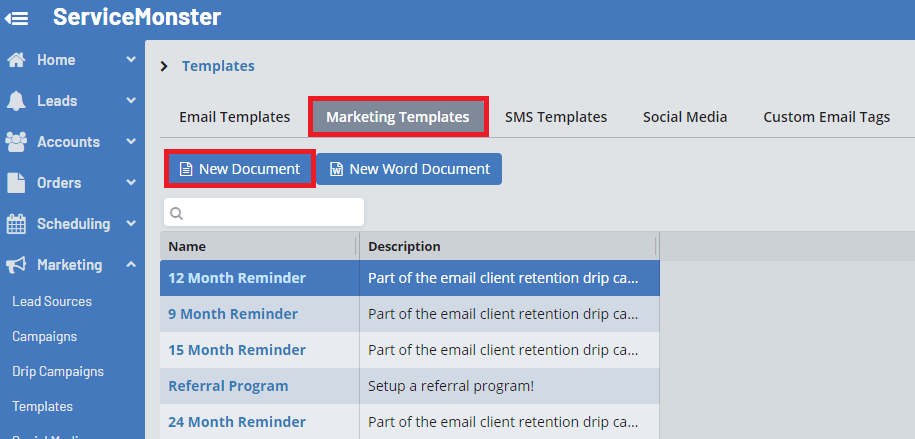
Task: Open Drip Campaigns in the sidebar
Action: pos(58,371)
